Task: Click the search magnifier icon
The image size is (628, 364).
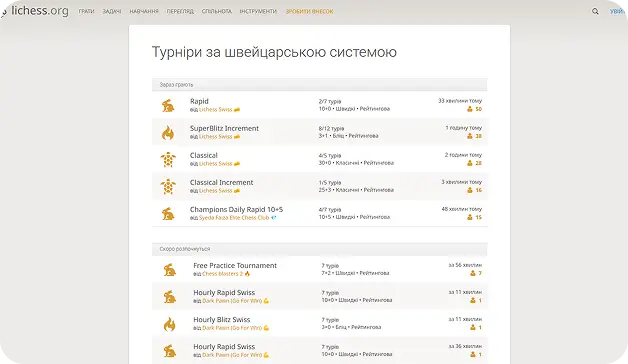Action: tap(595, 12)
